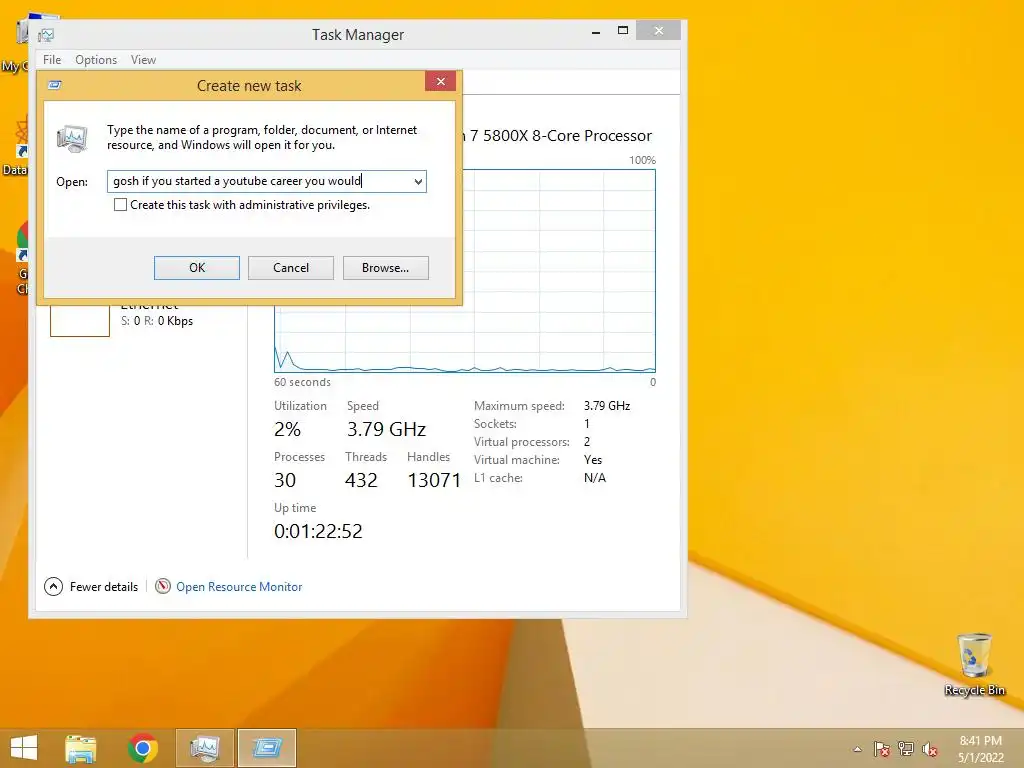This screenshot has height=768, width=1024.
Task: Select Task Manager taskbar button
Action: click(x=205, y=748)
